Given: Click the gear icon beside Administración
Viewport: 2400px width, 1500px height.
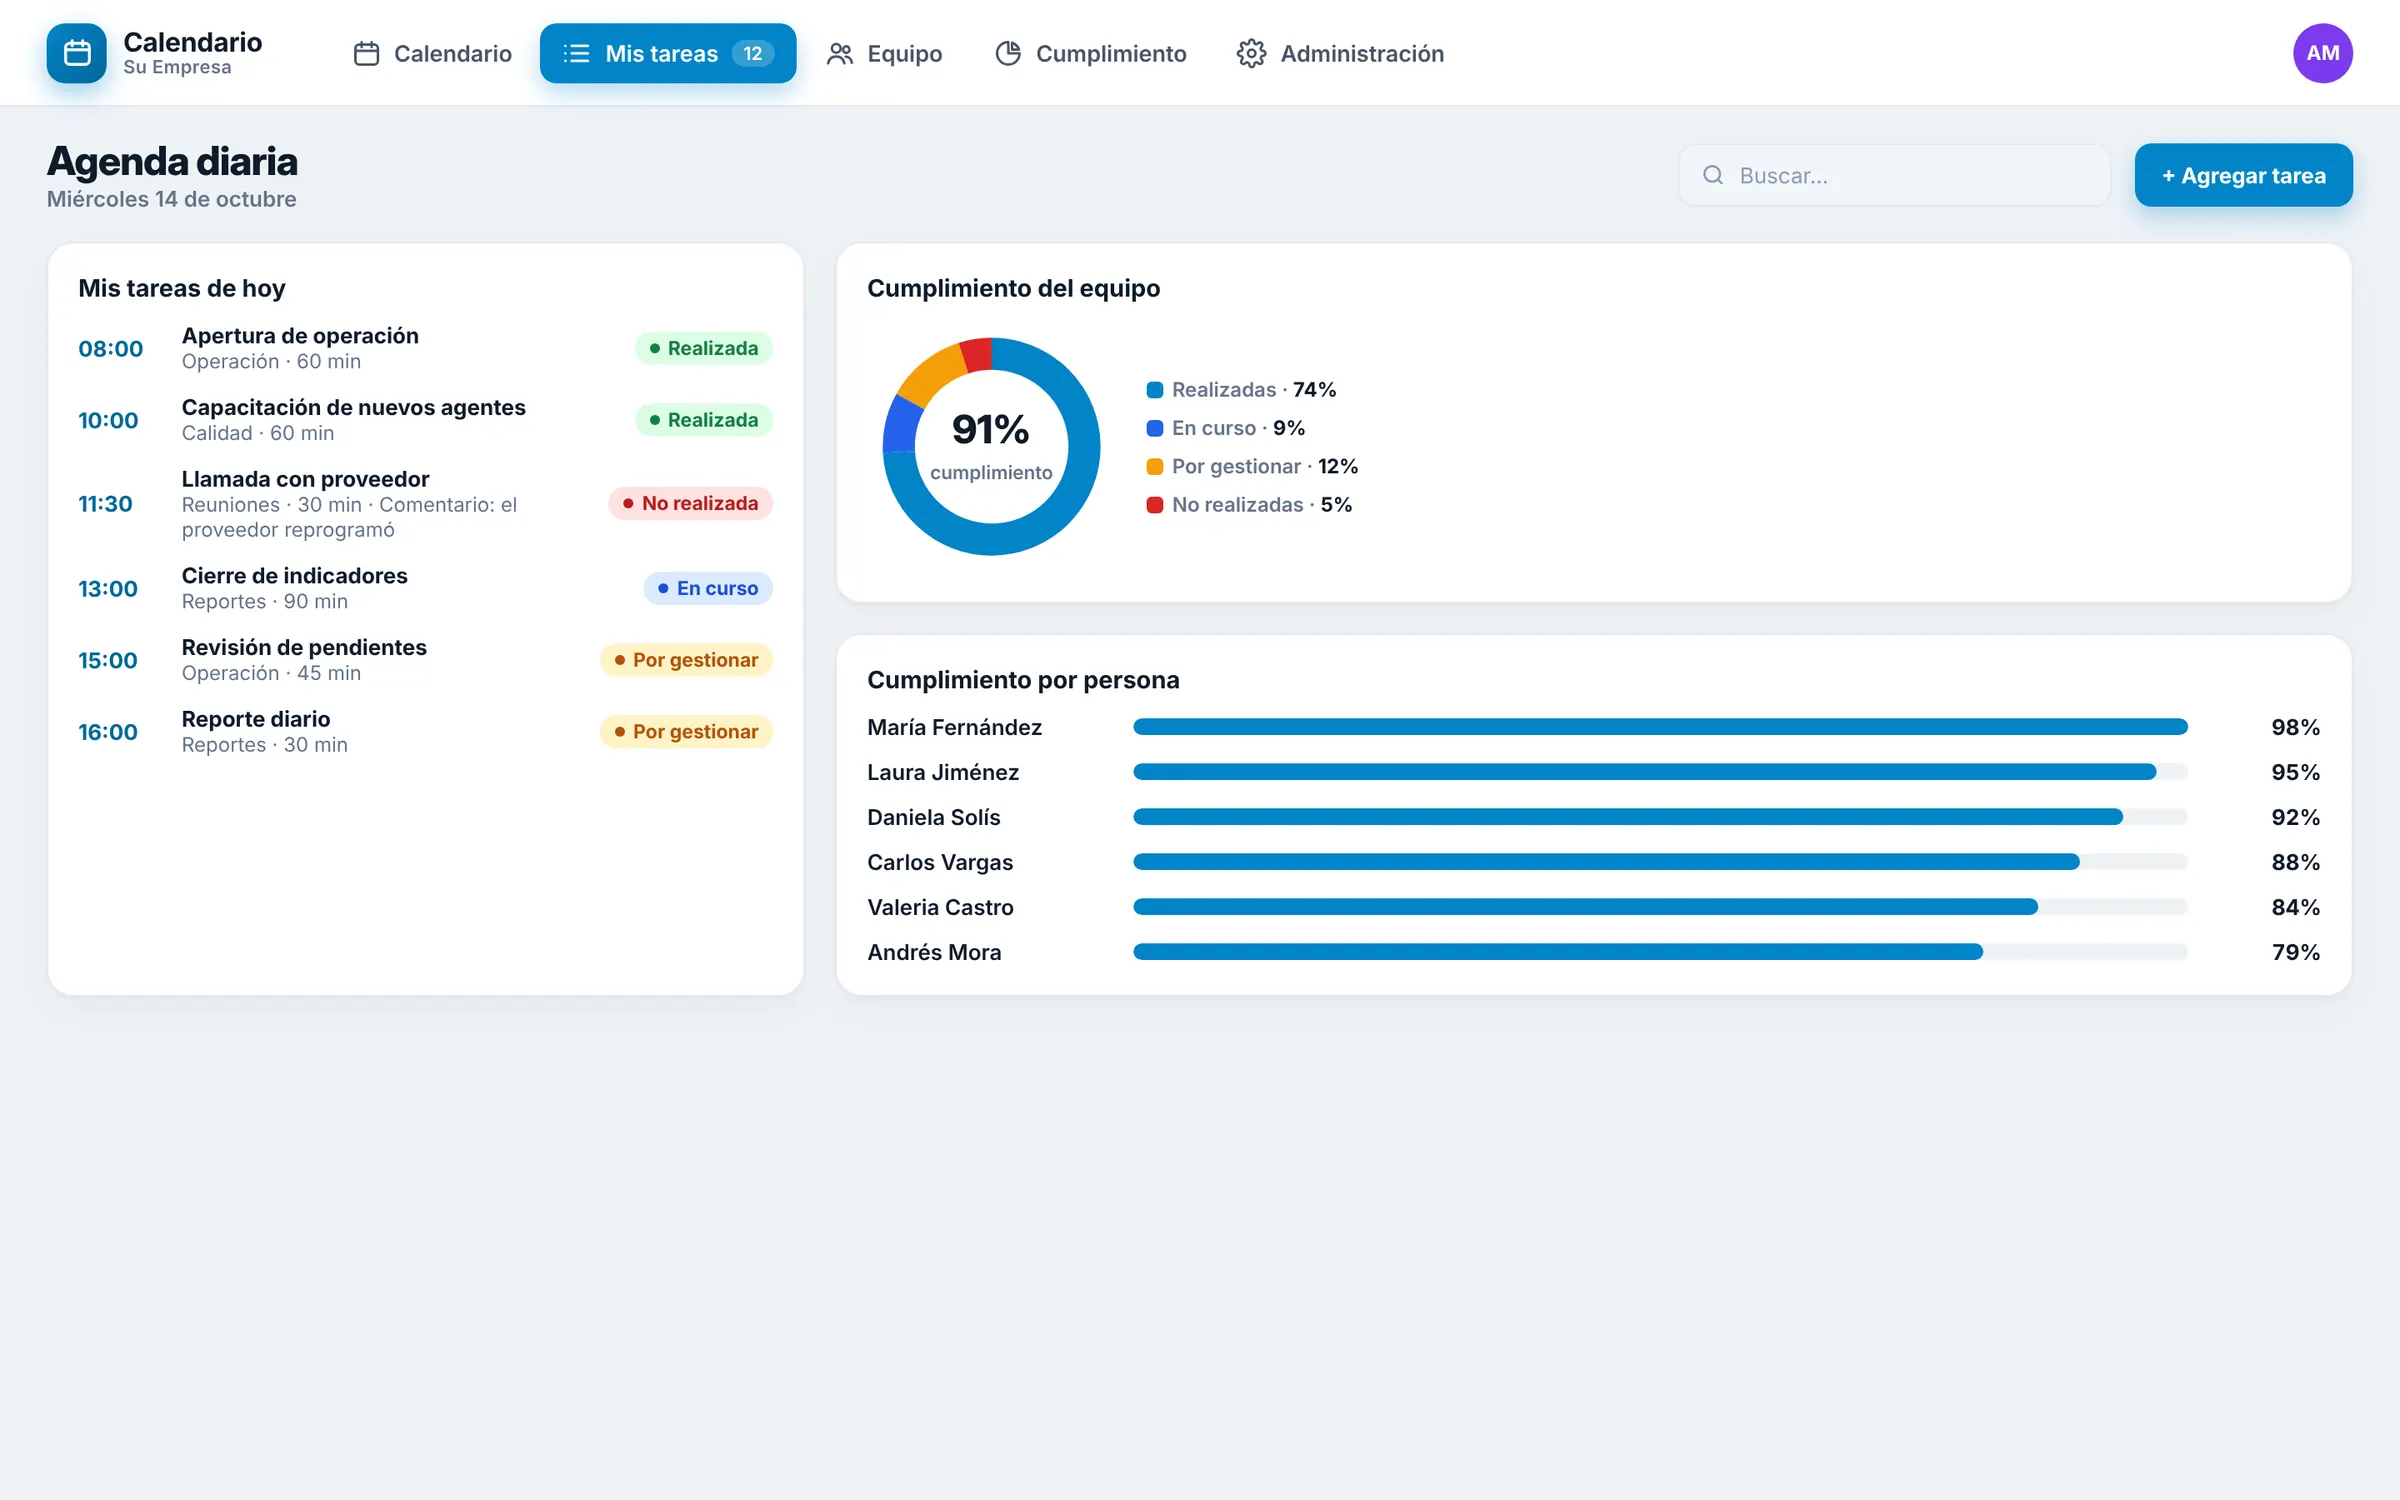Looking at the screenshot, I should point(1251,53).
